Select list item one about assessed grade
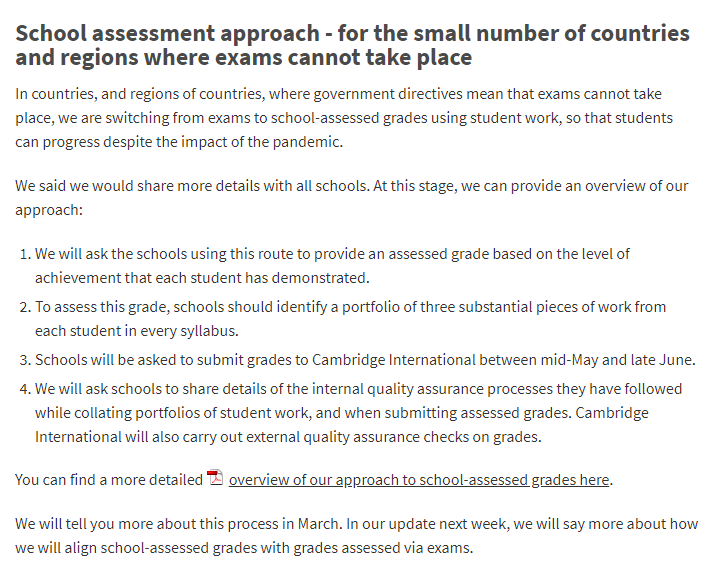 [332, 266]
